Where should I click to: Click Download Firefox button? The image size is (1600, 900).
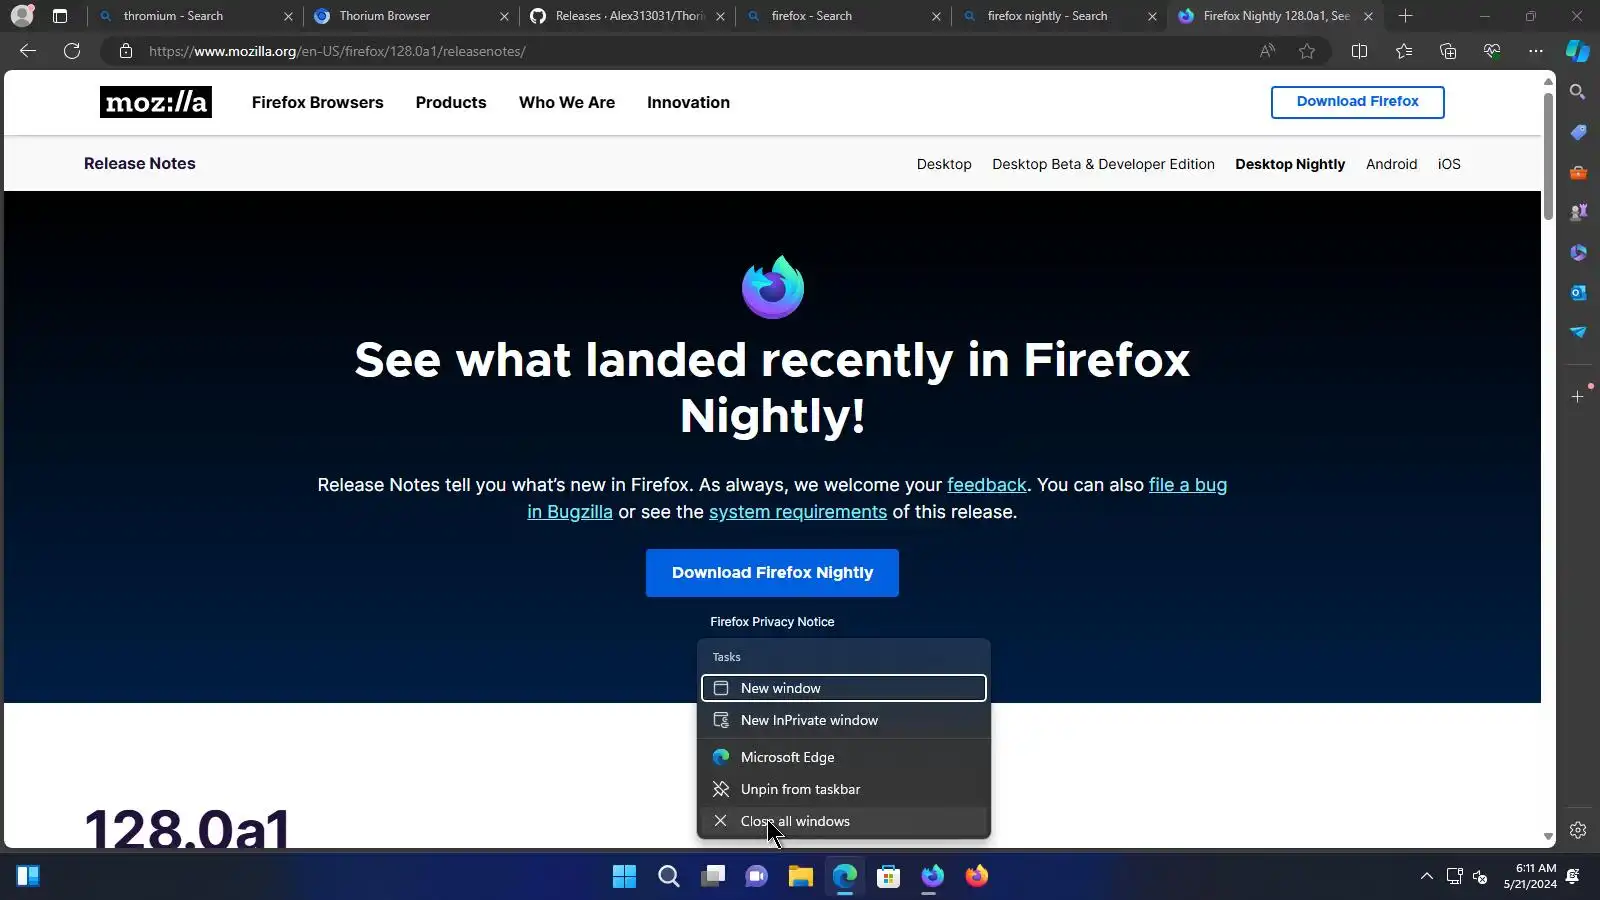point(1357,102)
